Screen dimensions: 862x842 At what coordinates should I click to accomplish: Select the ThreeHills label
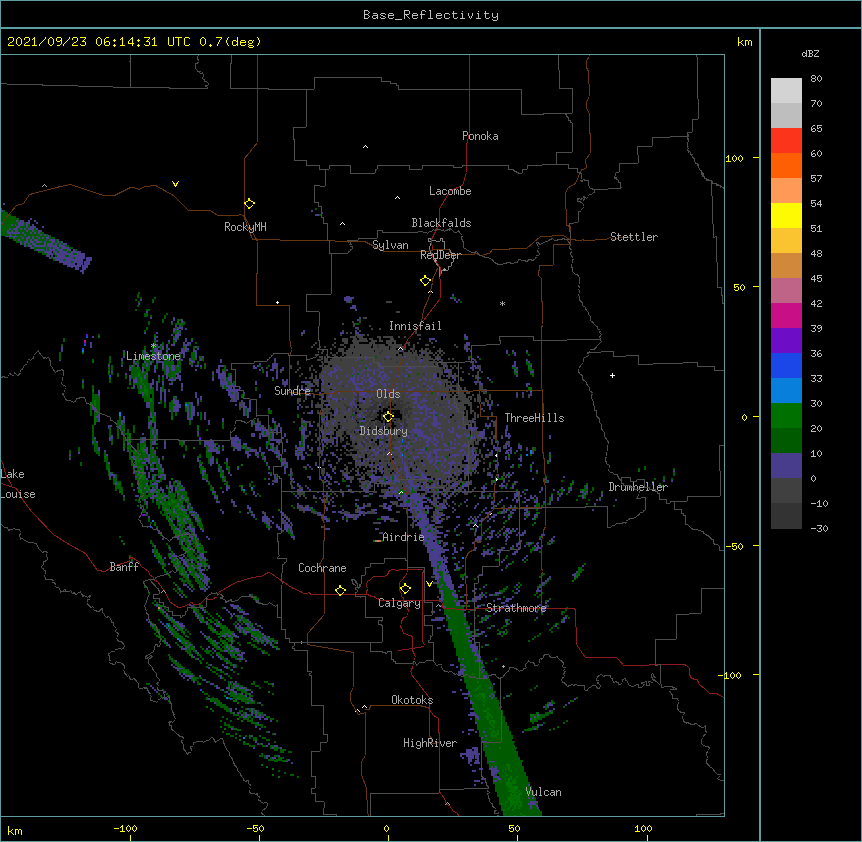pos(534,418)
